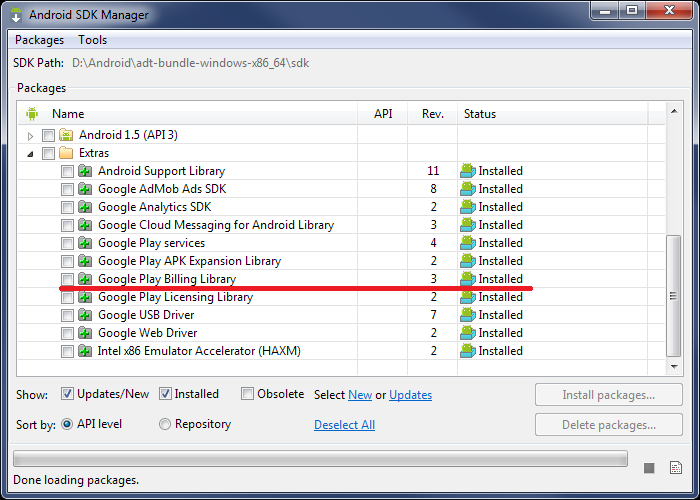Click the Install packages button
This screenshot has height=500, width=700.
click(x=608, y=395)
